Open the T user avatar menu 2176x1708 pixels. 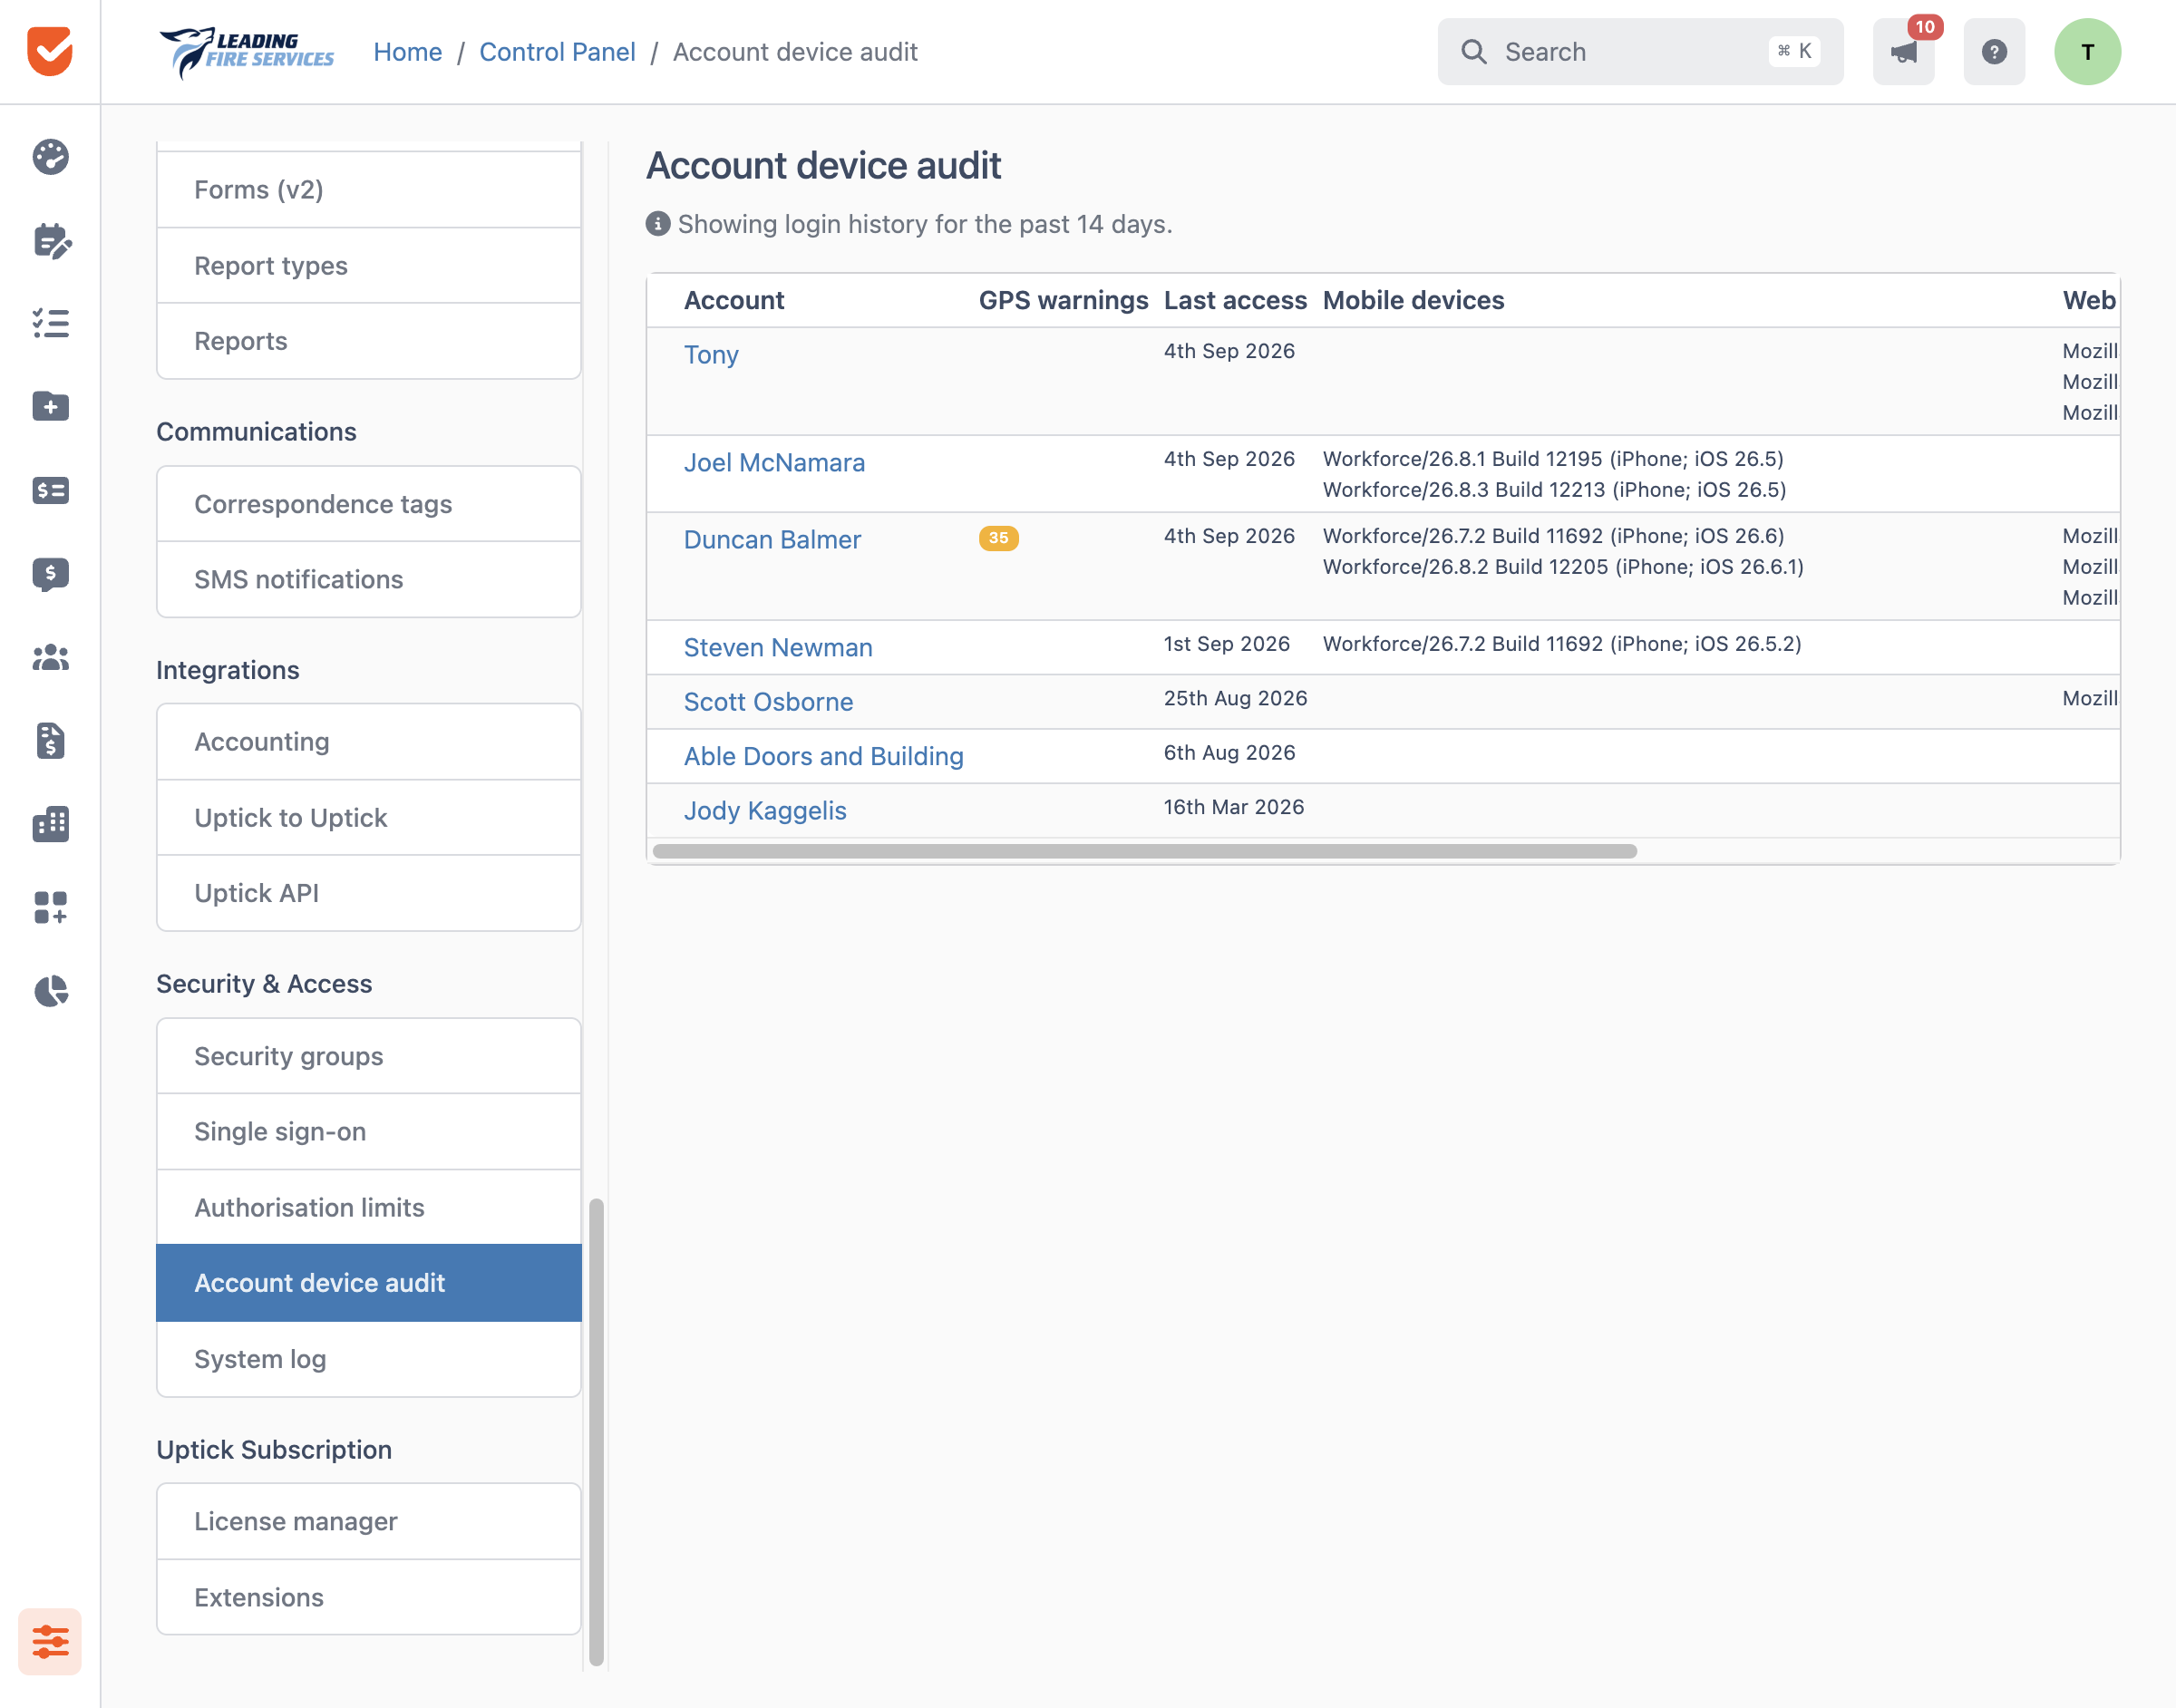tap(2087, 52)
